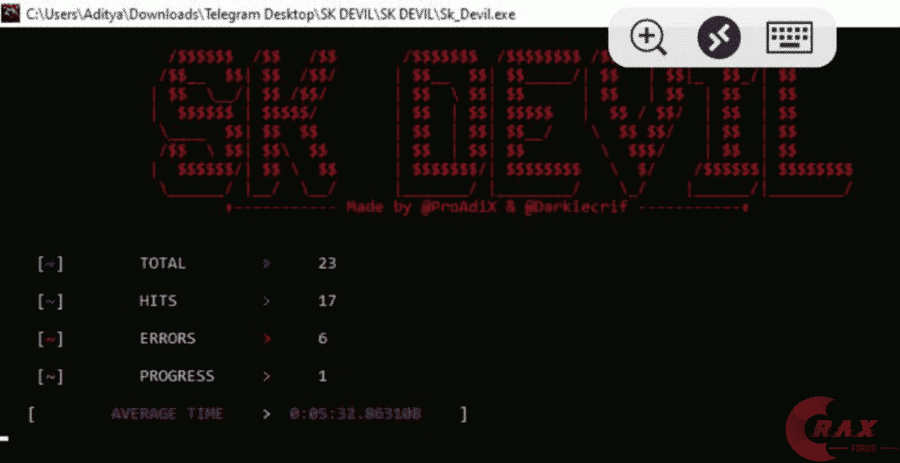900x463 pixels.
Task: Click the ERRORS label
Action: [168, 339]
